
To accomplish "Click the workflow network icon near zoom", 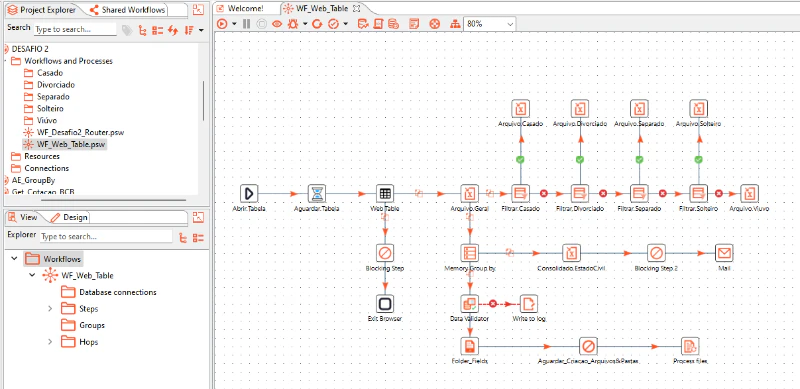I will (455, 23).
